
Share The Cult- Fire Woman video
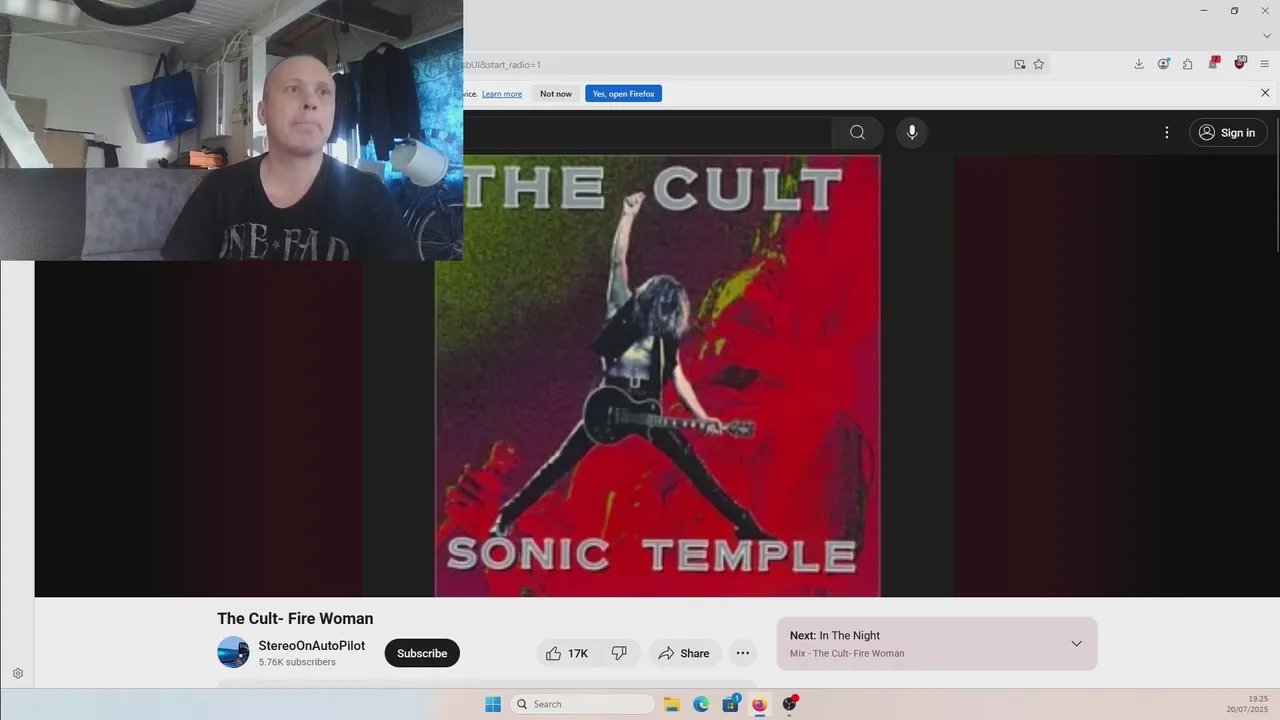[684, 653]
